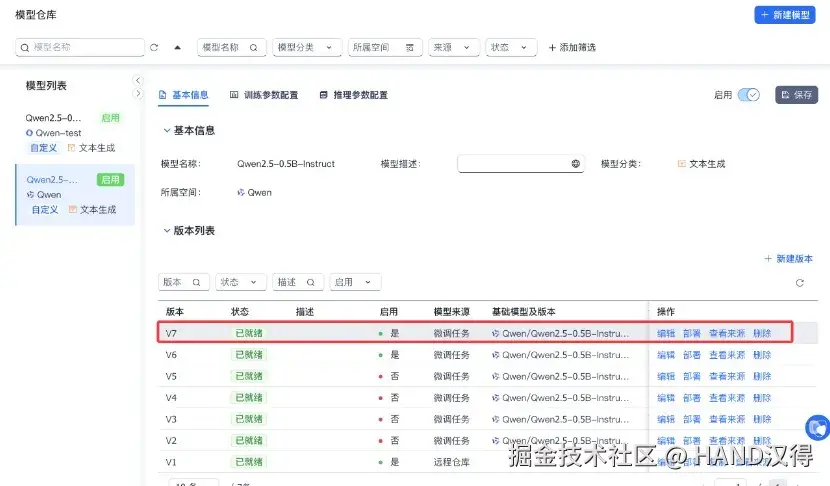Click the 模型来源 column header
This screenshot has width=830, height=486.
click(x=452, y=312)
